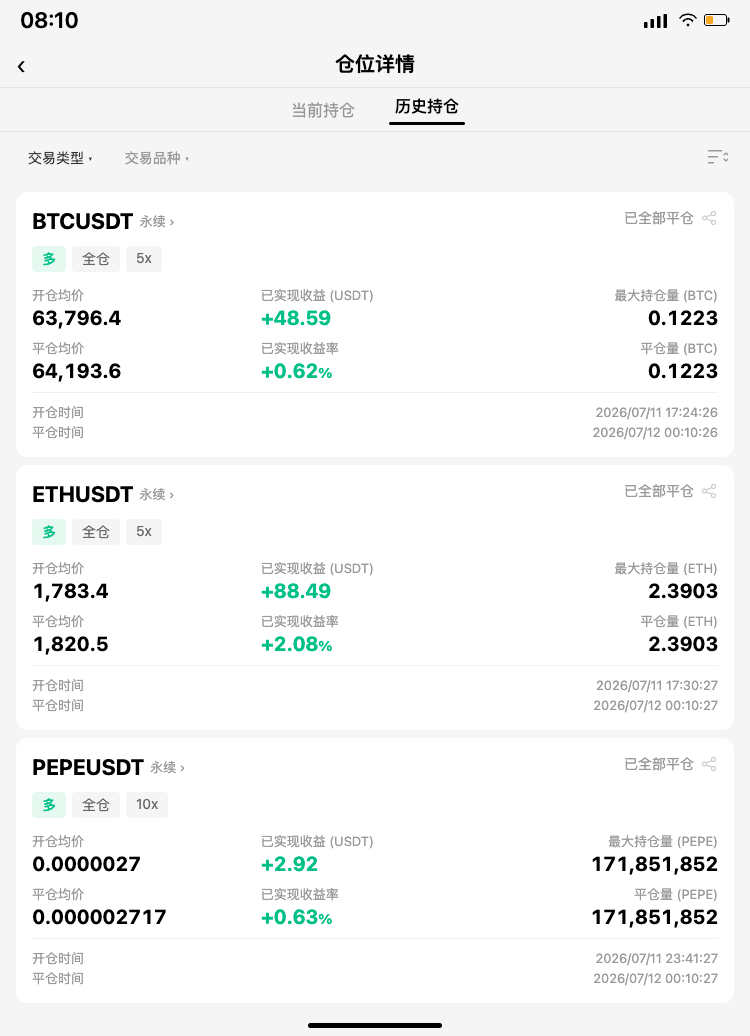Tap the 全仓 tag on ETHUSDT
The image size is (750, 1036).
96,531
